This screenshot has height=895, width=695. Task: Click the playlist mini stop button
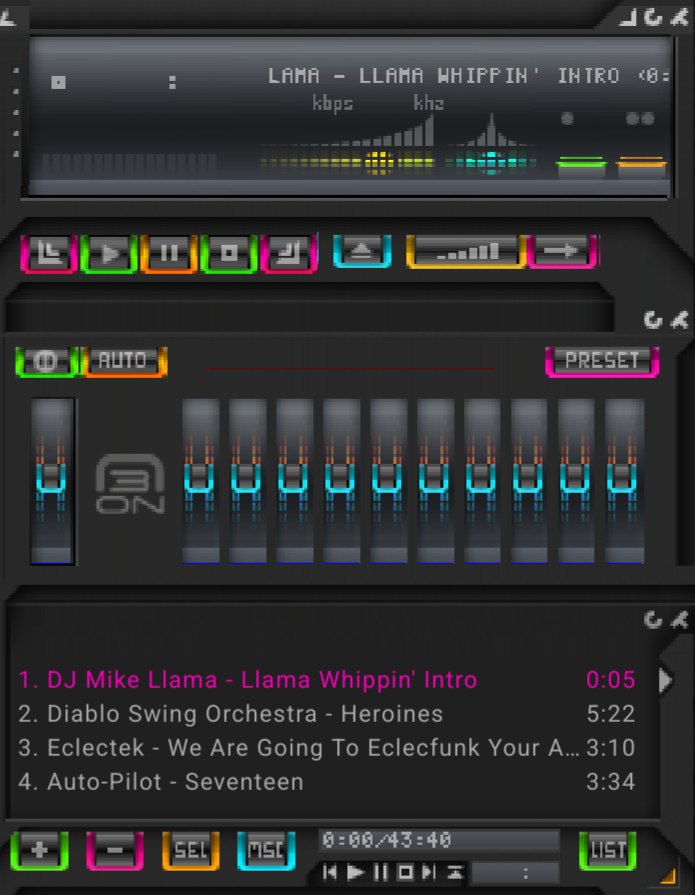[x=405, y=872]
